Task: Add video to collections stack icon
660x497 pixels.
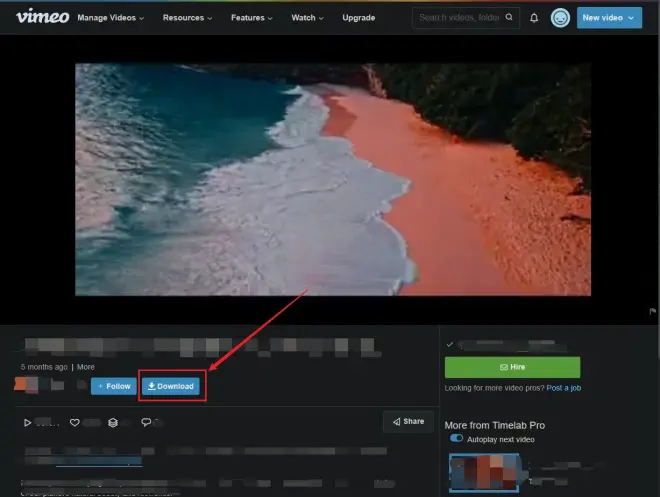Action: tap(113, 423)
